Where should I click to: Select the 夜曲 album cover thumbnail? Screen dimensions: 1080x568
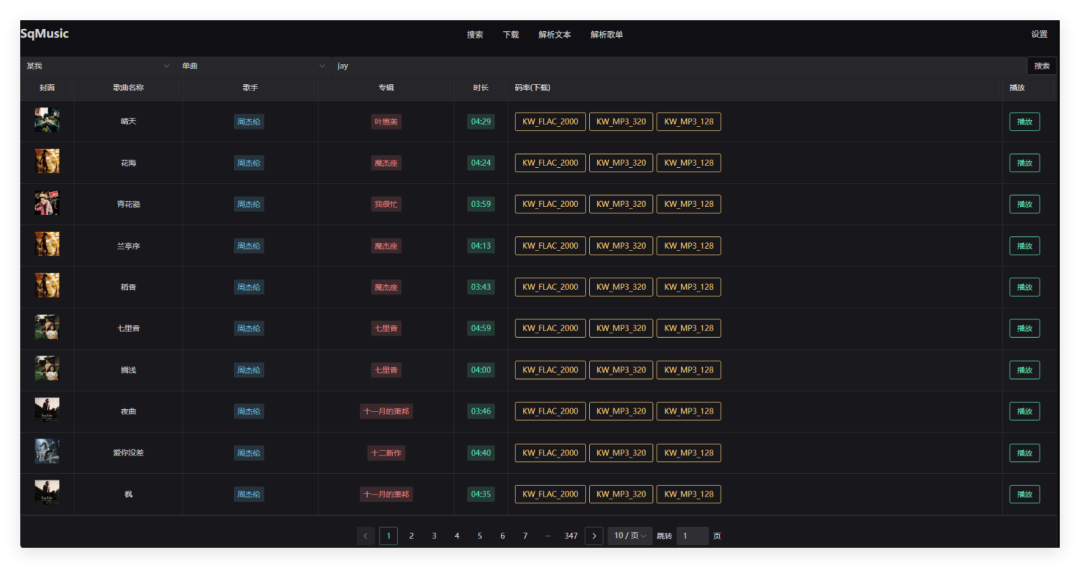pos(47,410)
